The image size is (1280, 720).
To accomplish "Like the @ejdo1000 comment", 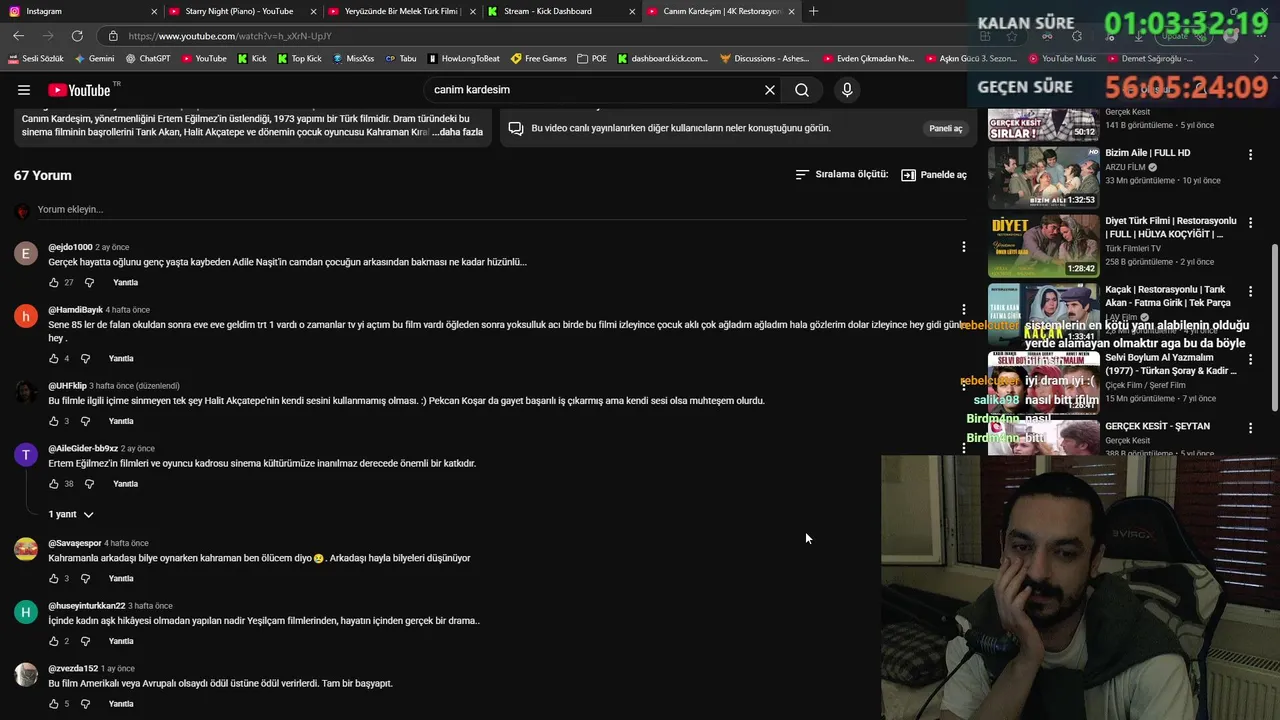I will click(54, 283).
